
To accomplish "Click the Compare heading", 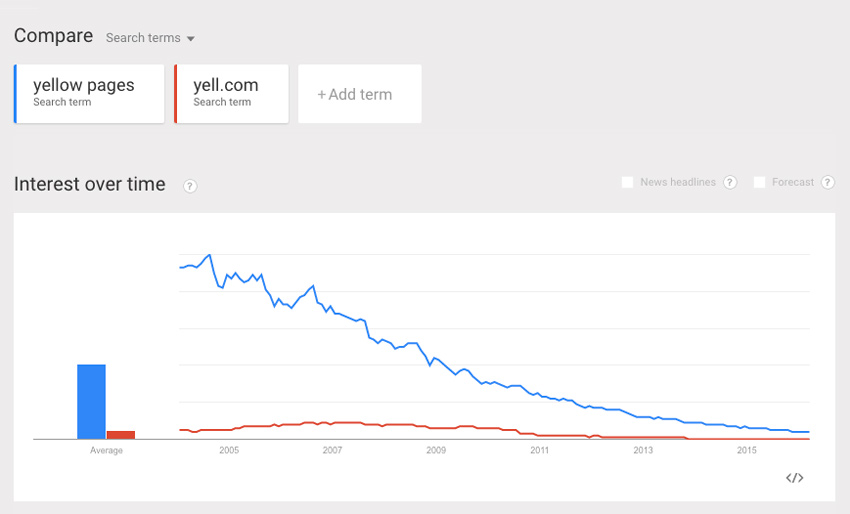I will click(52, 36).
